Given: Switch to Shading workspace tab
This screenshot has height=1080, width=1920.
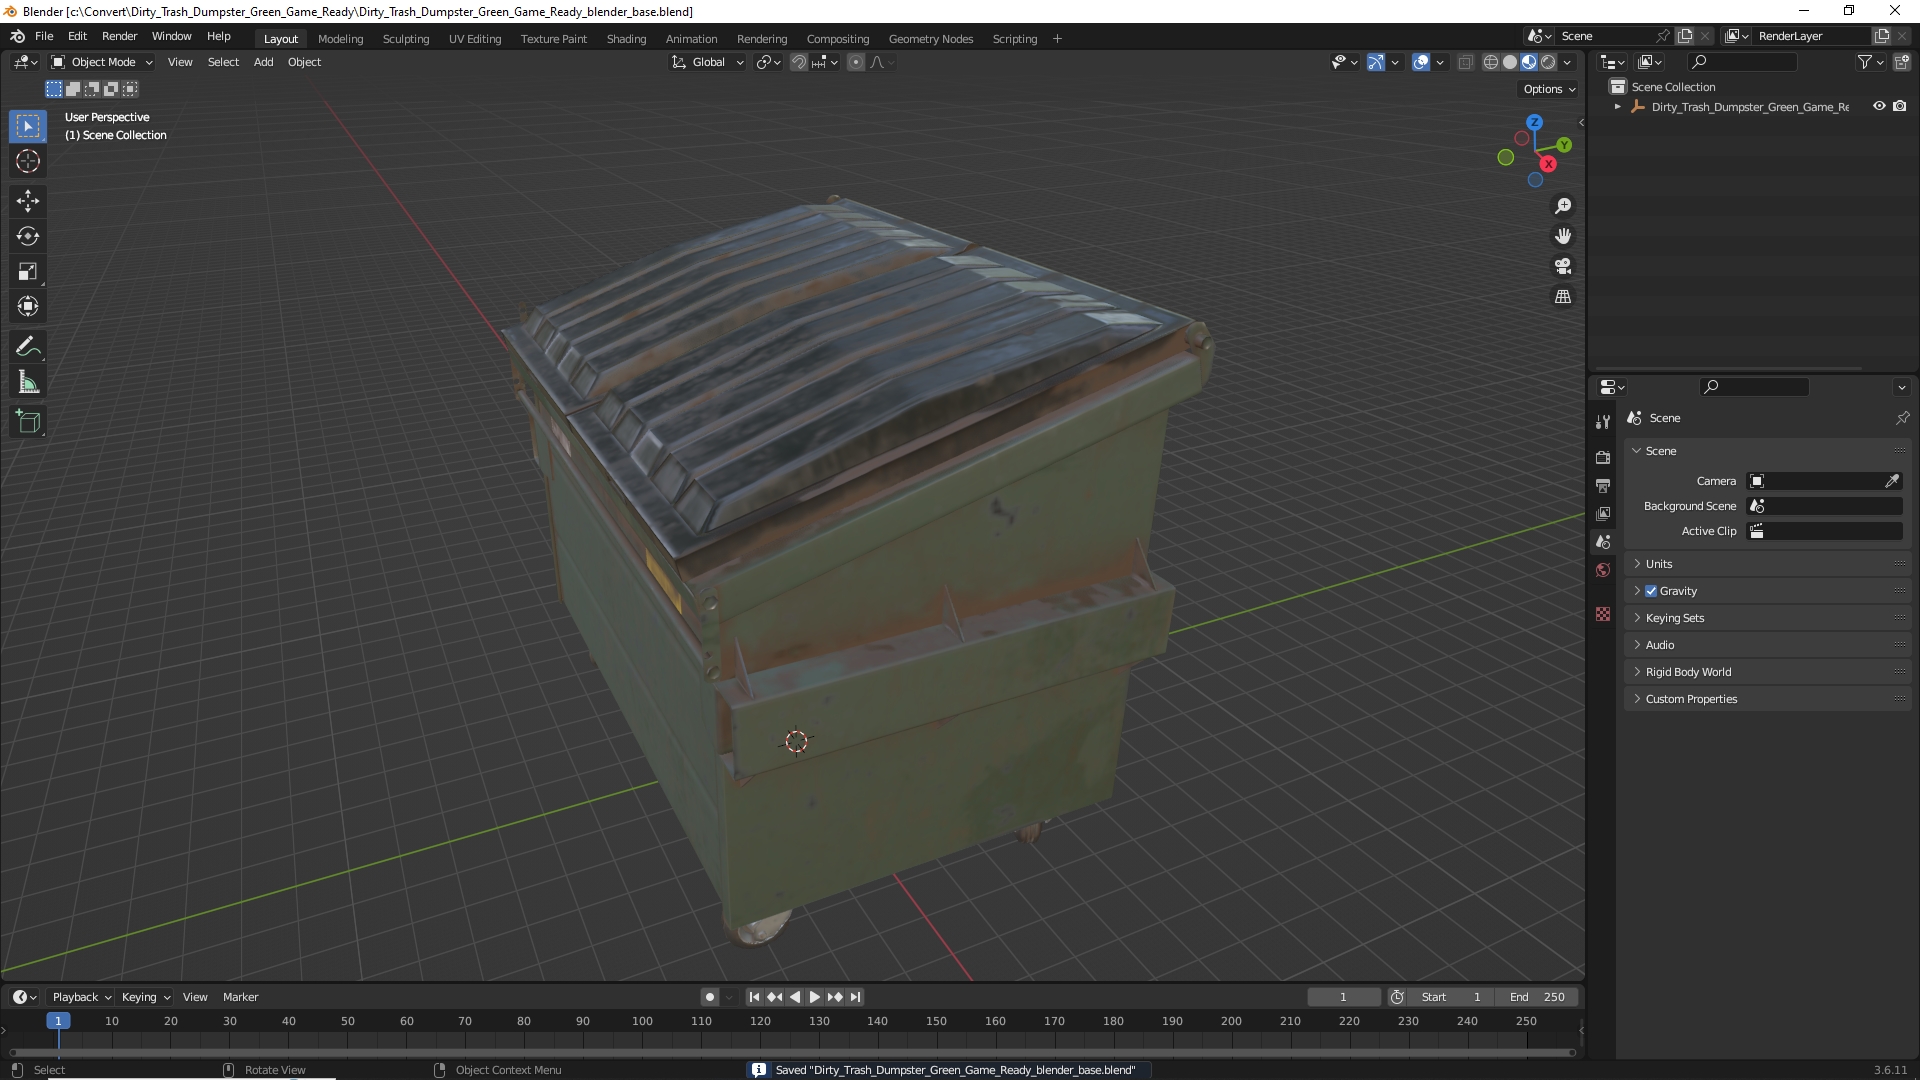Looking at the screenshot, I should point(626,39).
